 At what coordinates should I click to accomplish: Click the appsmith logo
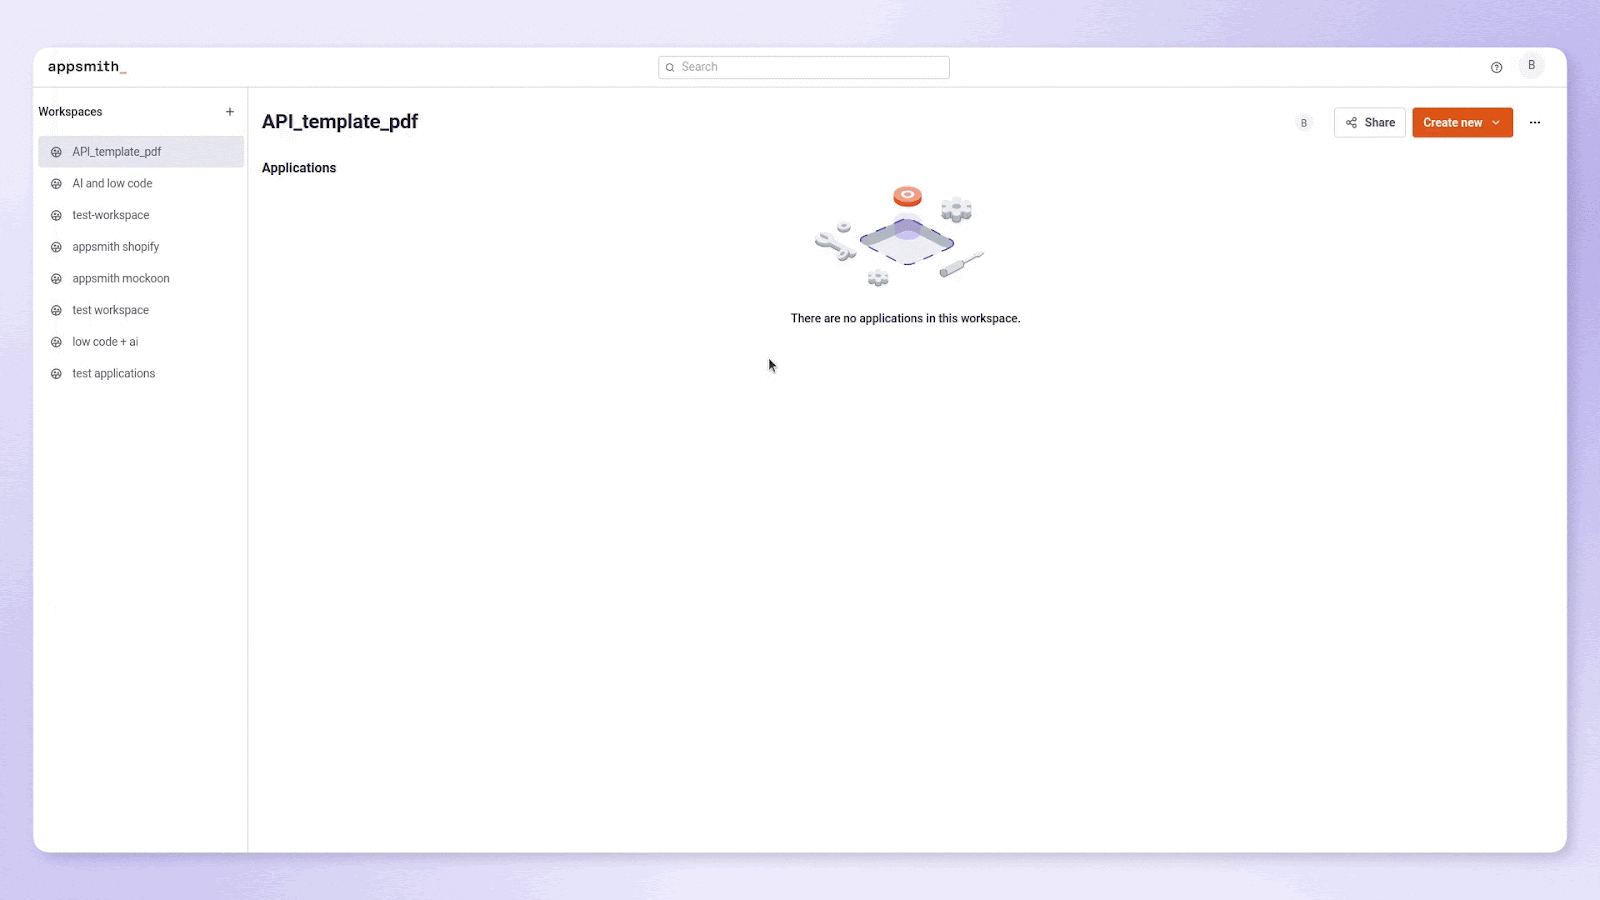coord(86,66)
